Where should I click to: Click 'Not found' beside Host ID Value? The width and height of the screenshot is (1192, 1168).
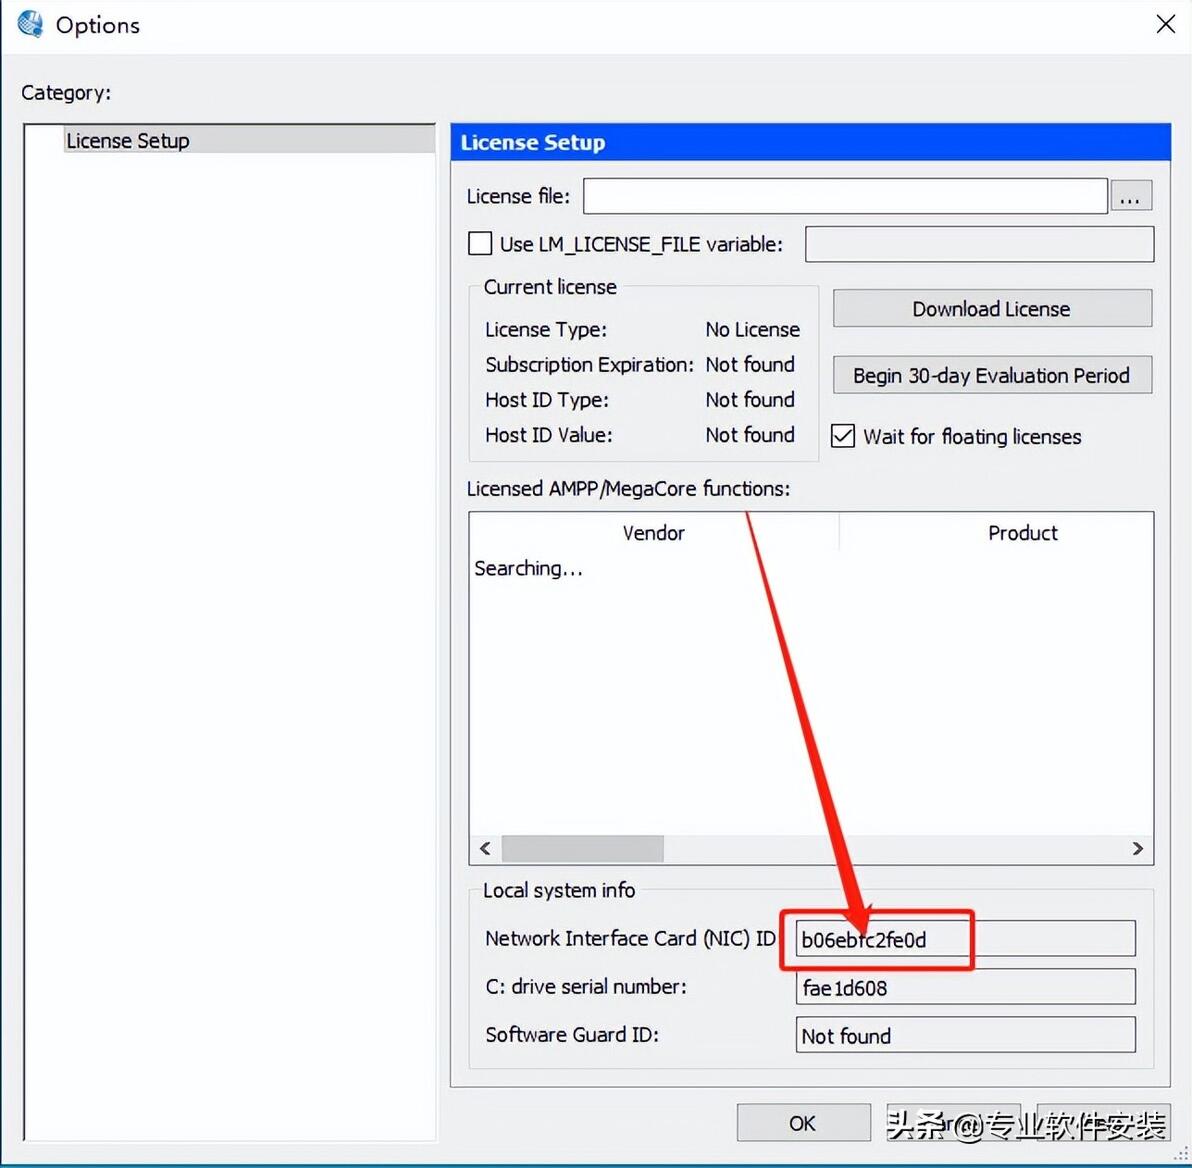point(750,434)
